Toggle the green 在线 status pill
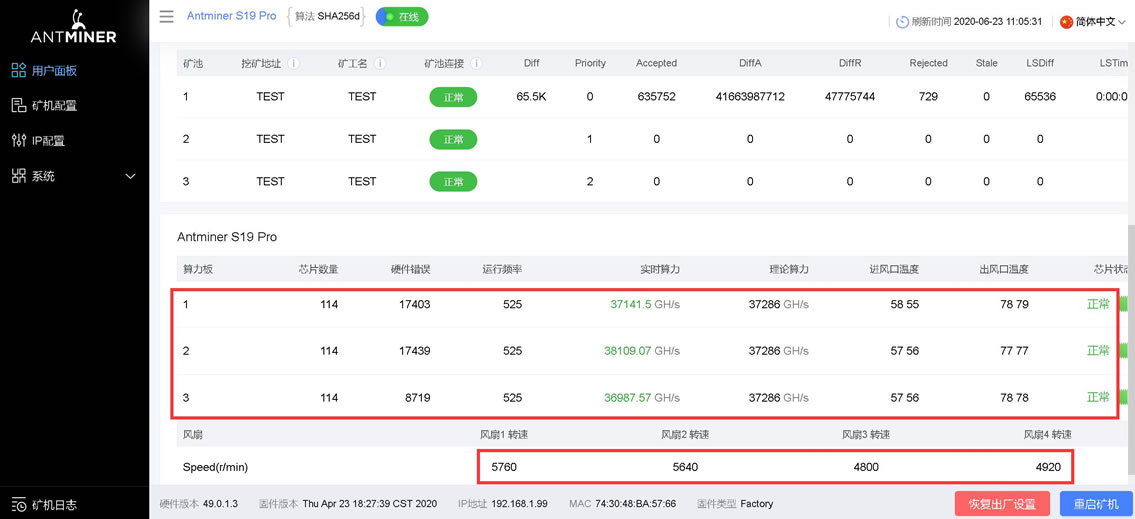Screen dimensions: 1135x519 (402, 17)
